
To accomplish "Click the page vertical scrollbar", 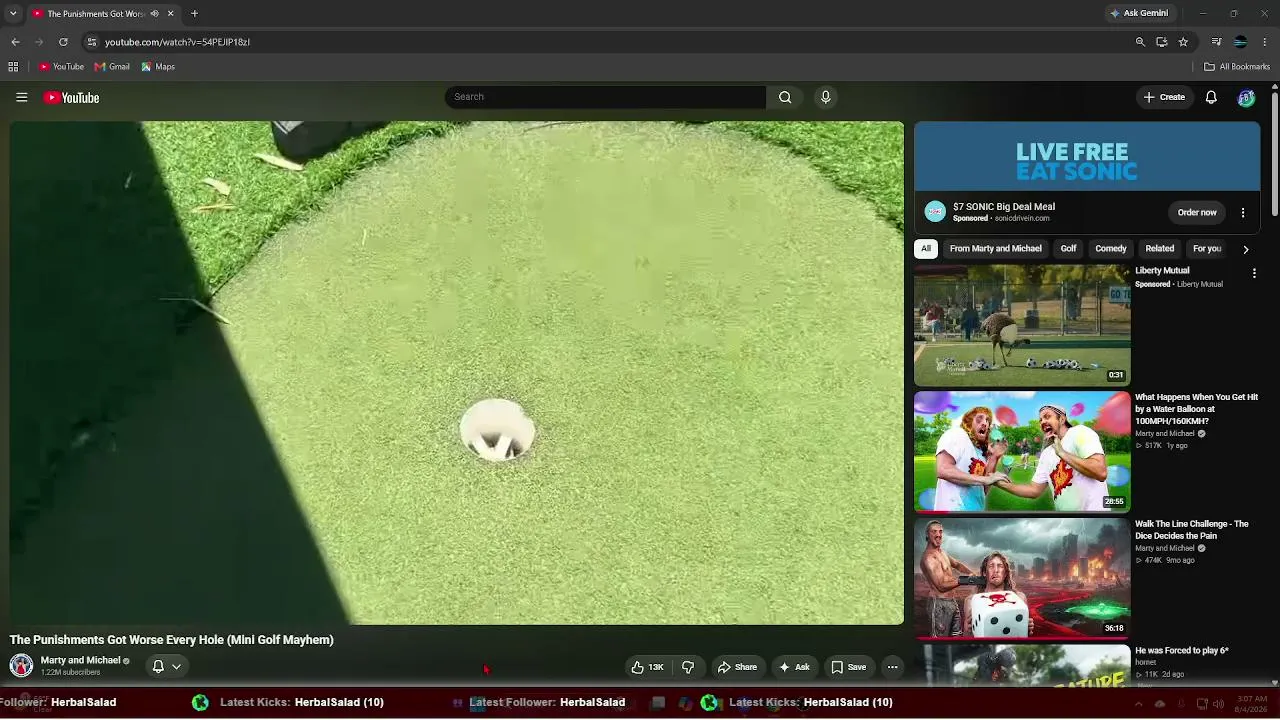I will pyautogui.click(x=1275, y=152).
